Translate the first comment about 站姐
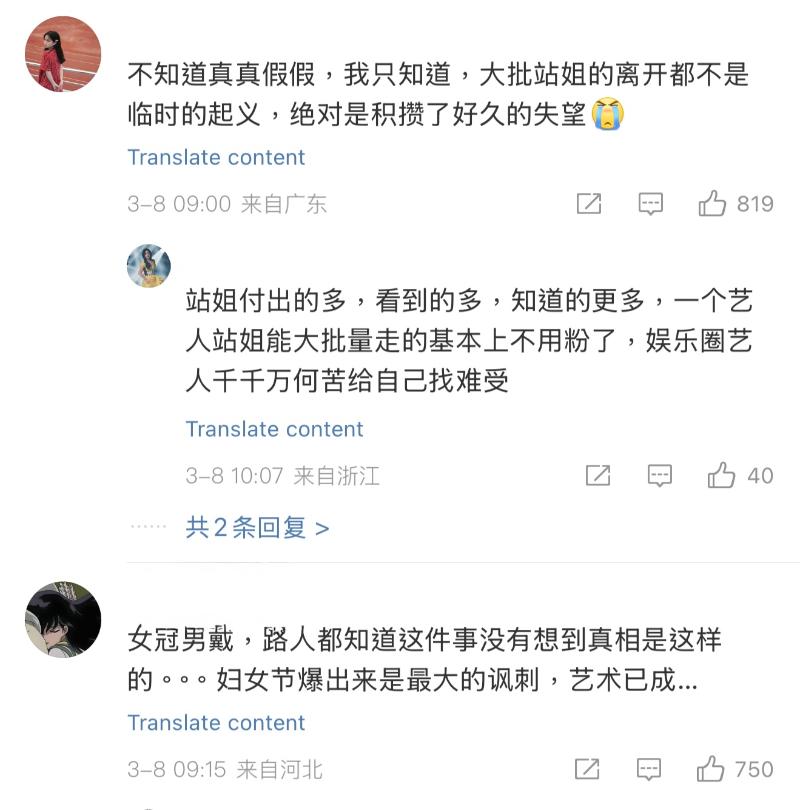 pos(216,158)
